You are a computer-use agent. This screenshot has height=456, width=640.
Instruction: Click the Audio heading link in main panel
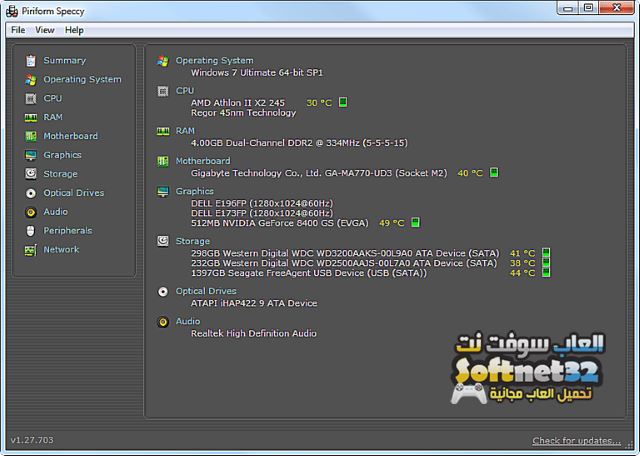click(x=188, y=321)
